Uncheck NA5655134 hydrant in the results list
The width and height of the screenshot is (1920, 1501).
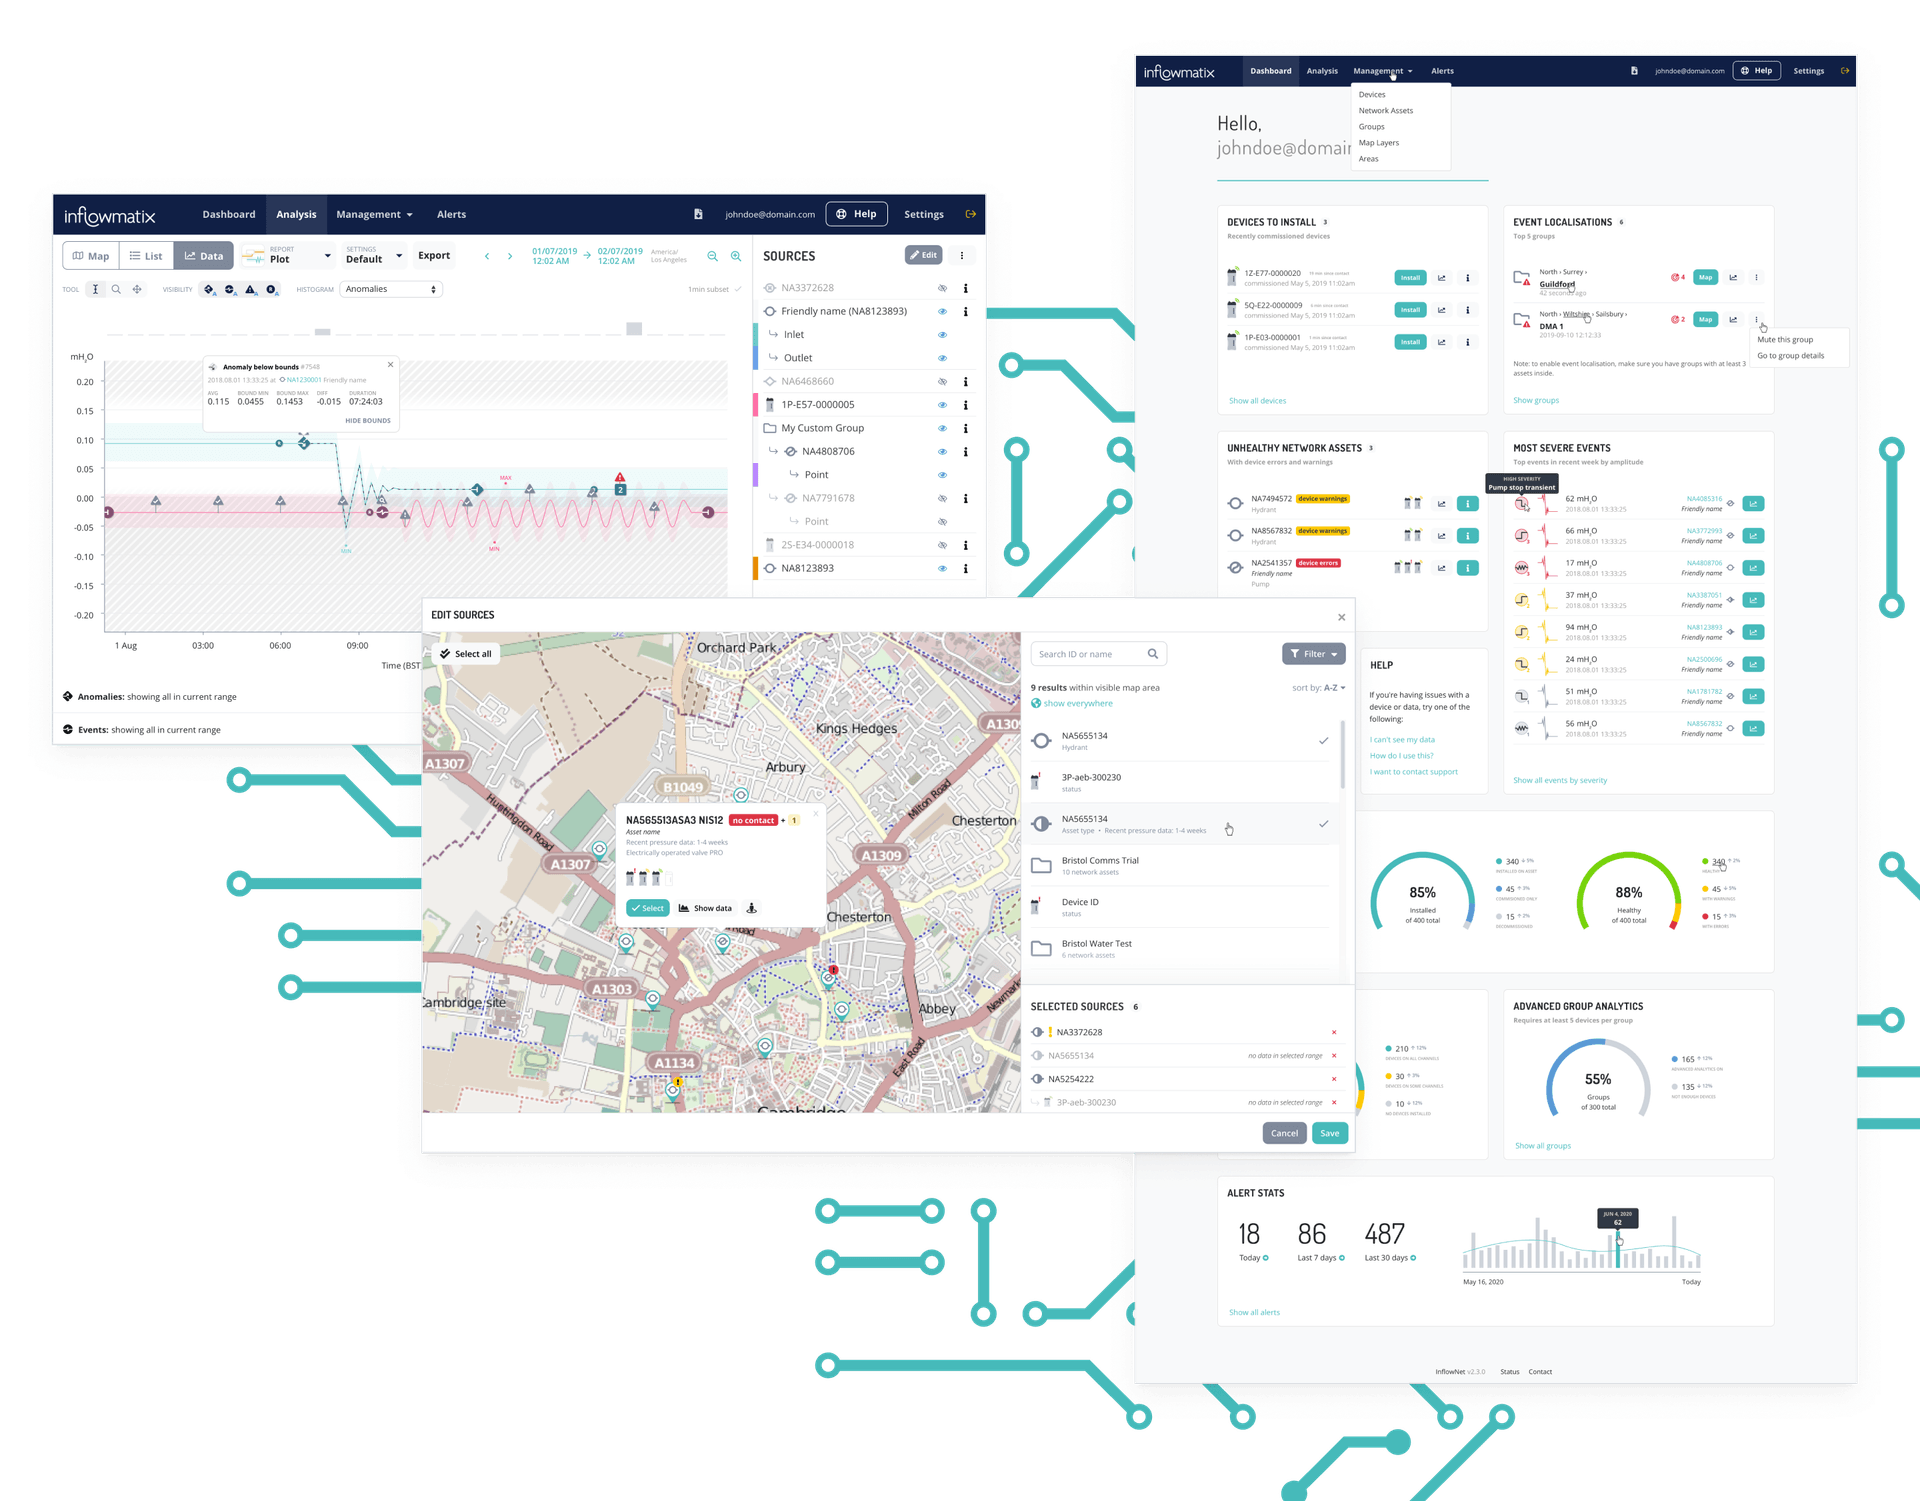1324,741
